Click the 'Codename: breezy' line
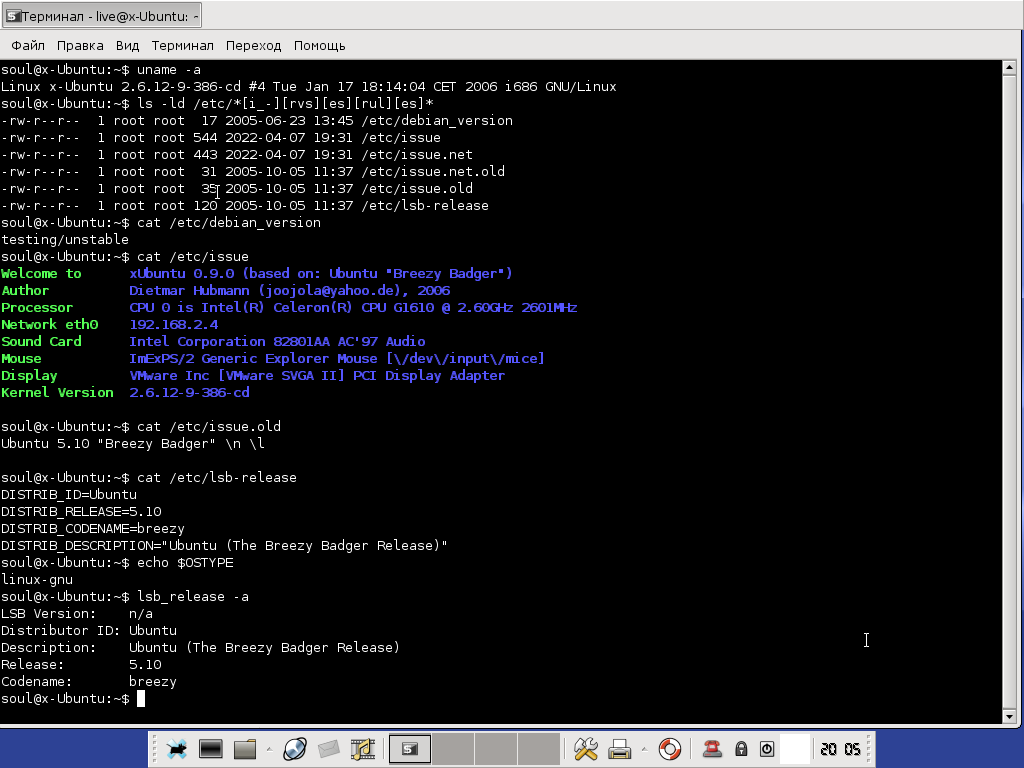 tap(89, 681)
